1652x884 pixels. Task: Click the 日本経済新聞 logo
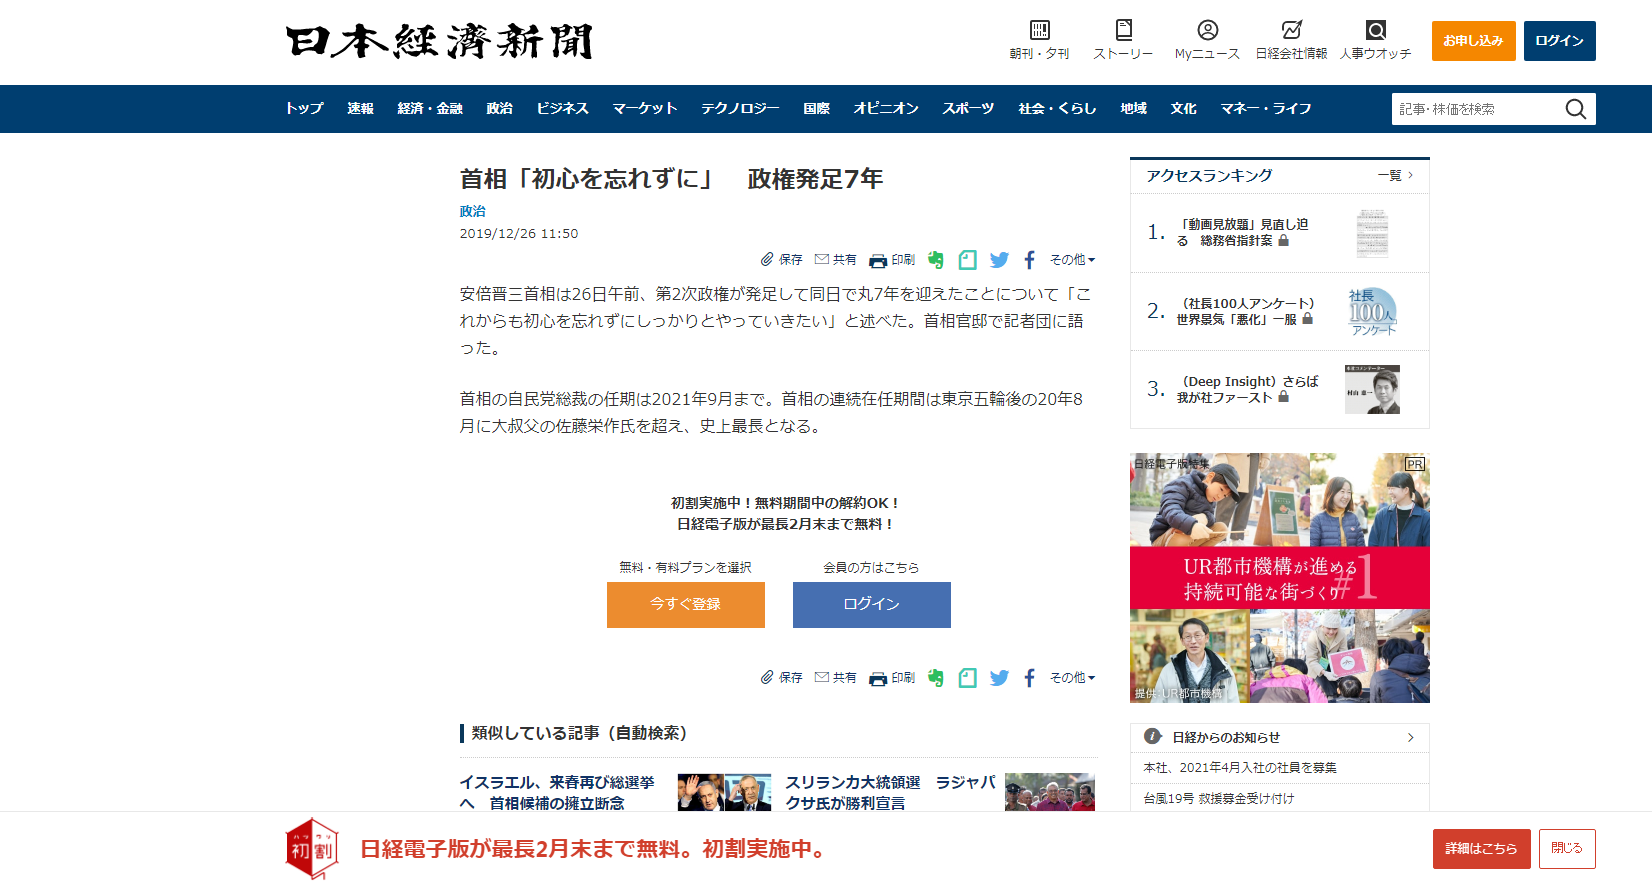439,42
